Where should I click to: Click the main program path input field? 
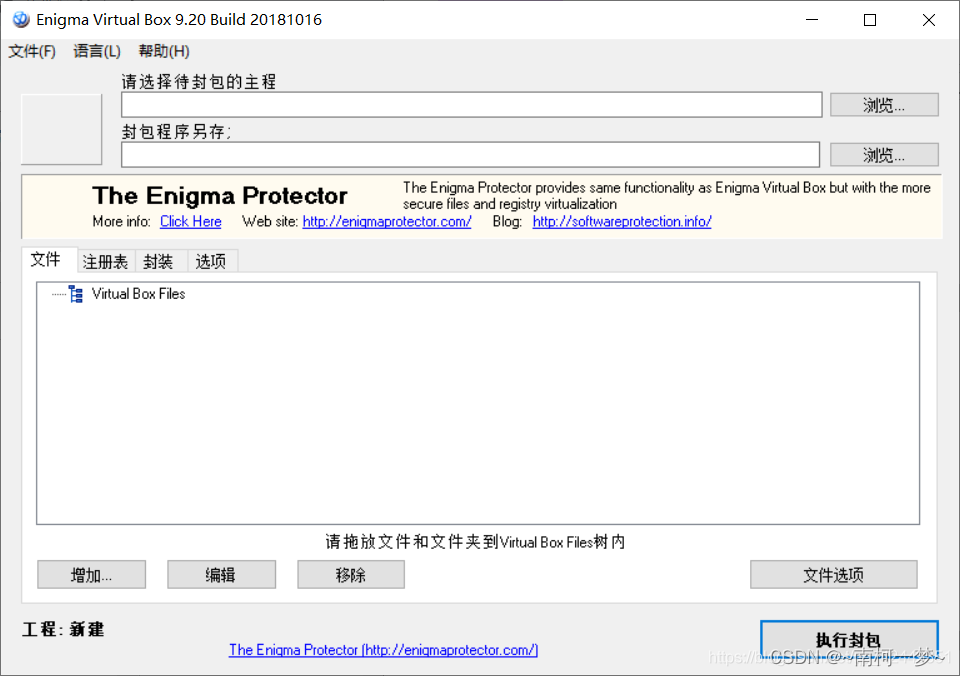pyautogui.click(x=471, y=105)
